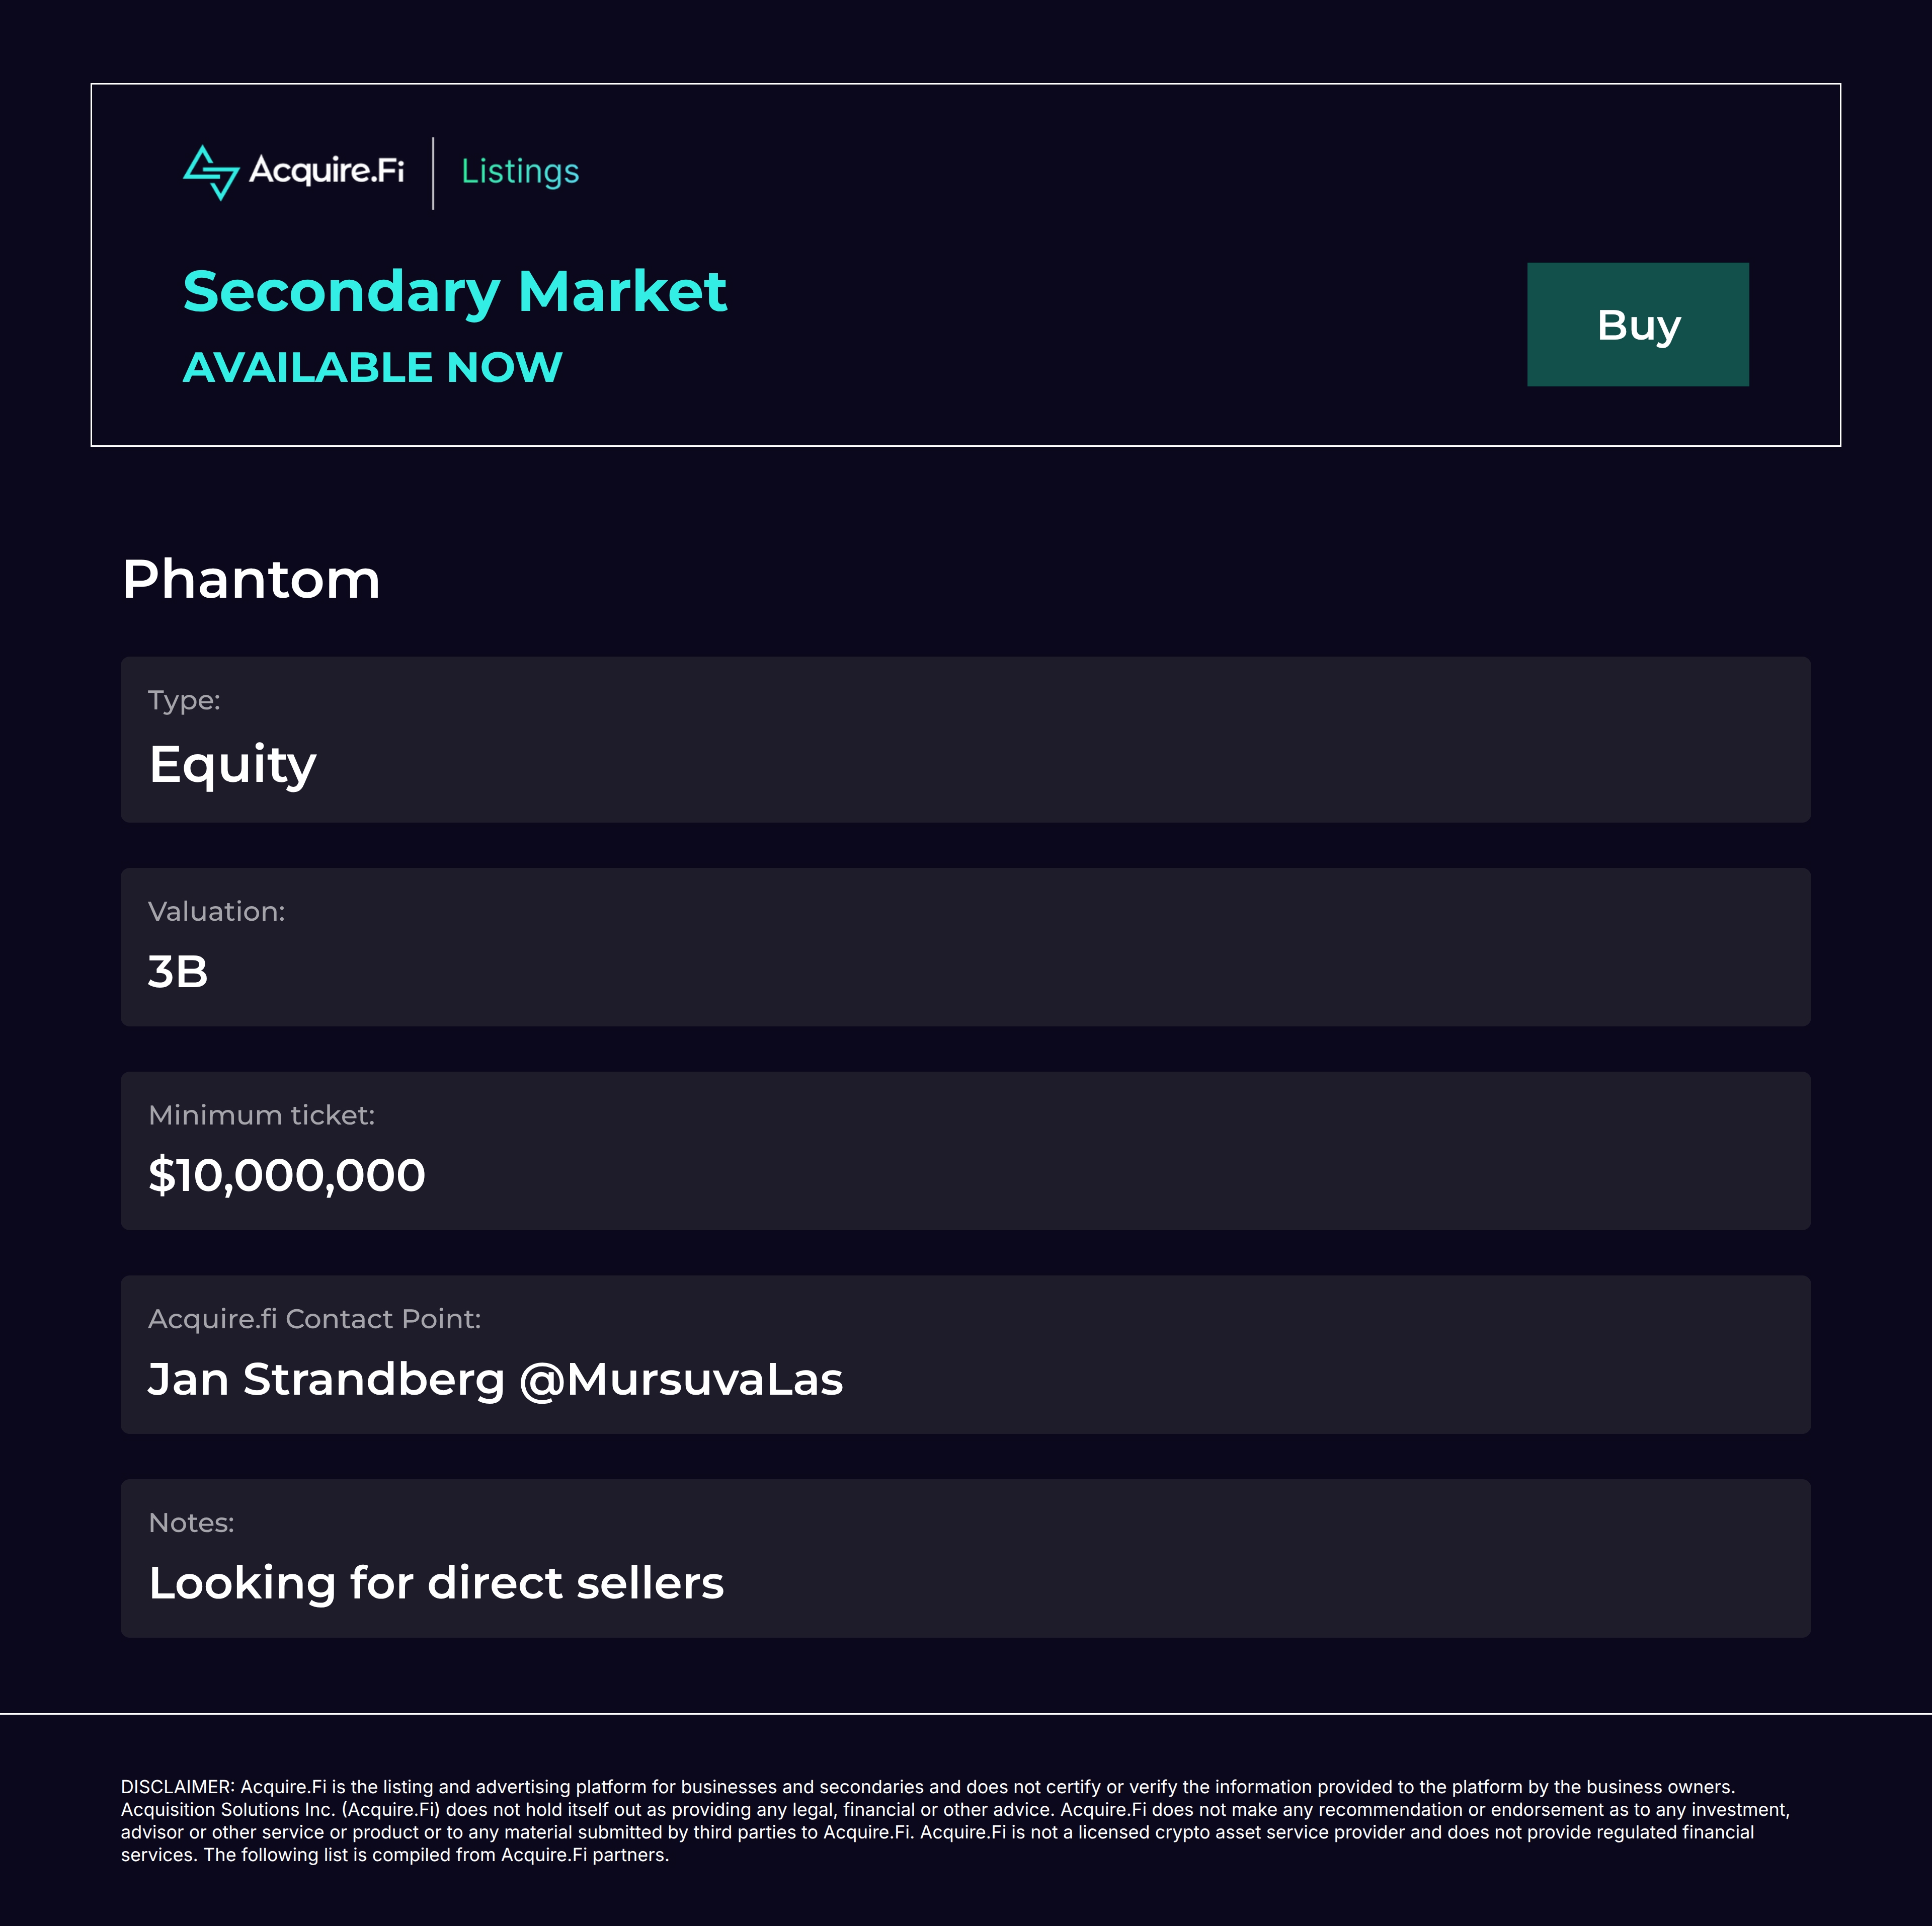Select the Type field label
Screen dimensions: 1932x1926
(184, 700)
